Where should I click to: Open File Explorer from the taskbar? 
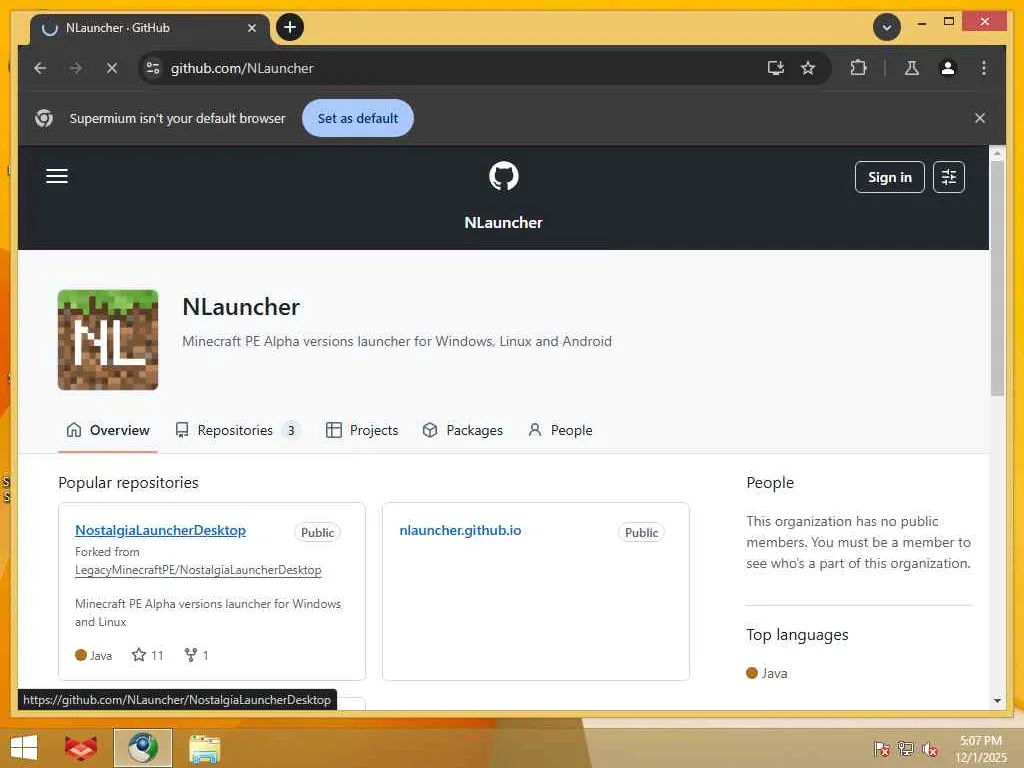[204, 748]
